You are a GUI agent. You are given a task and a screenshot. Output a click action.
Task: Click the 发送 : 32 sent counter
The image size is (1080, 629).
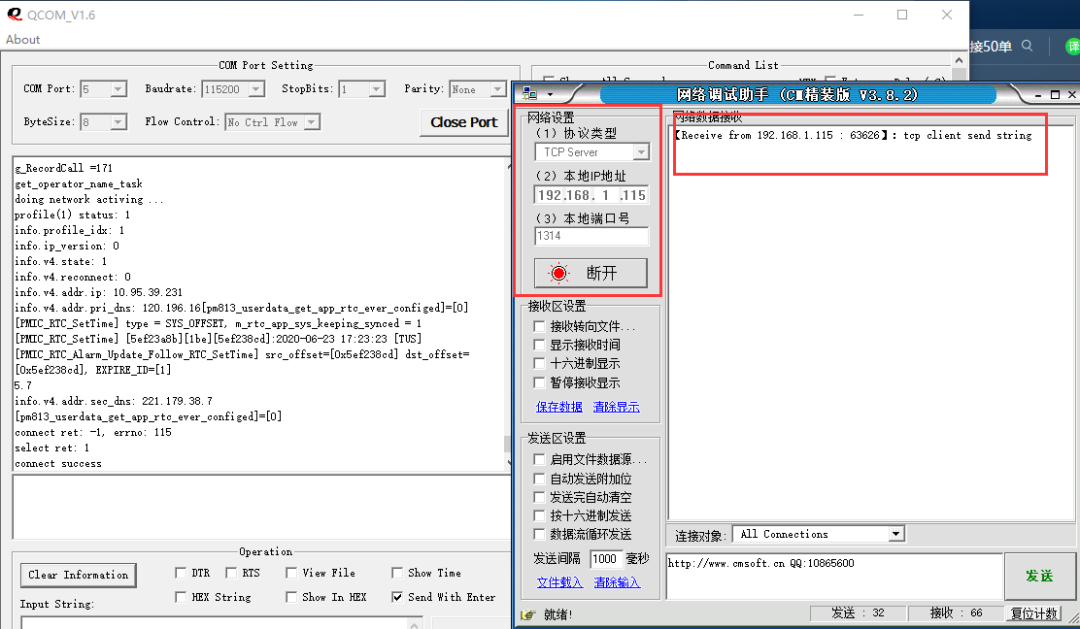[x=858, y=613]
